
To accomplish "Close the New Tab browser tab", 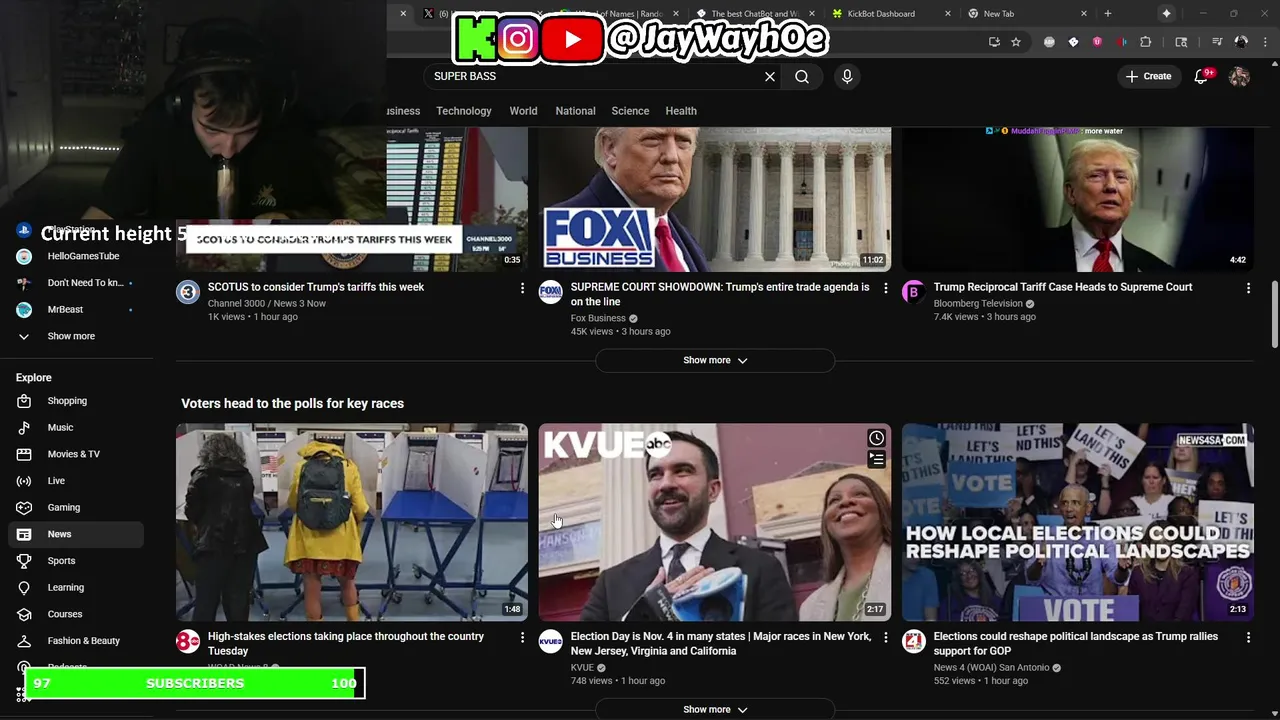I will pos(1083,13).
